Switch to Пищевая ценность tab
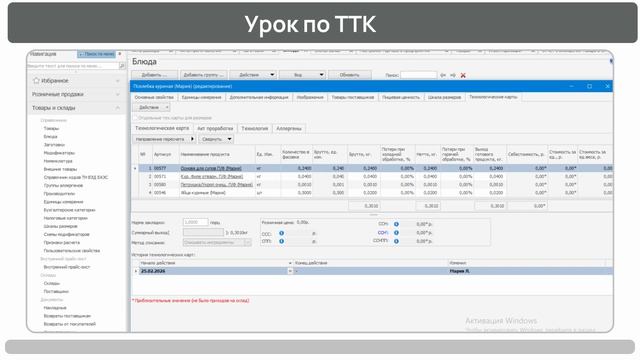The height and width of the screenshot is (360, 640). click(x=400, y=97)
